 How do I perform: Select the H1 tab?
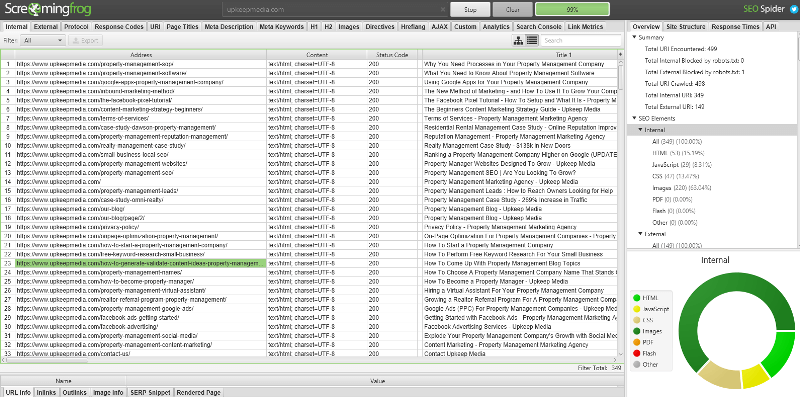coord(314,27)
